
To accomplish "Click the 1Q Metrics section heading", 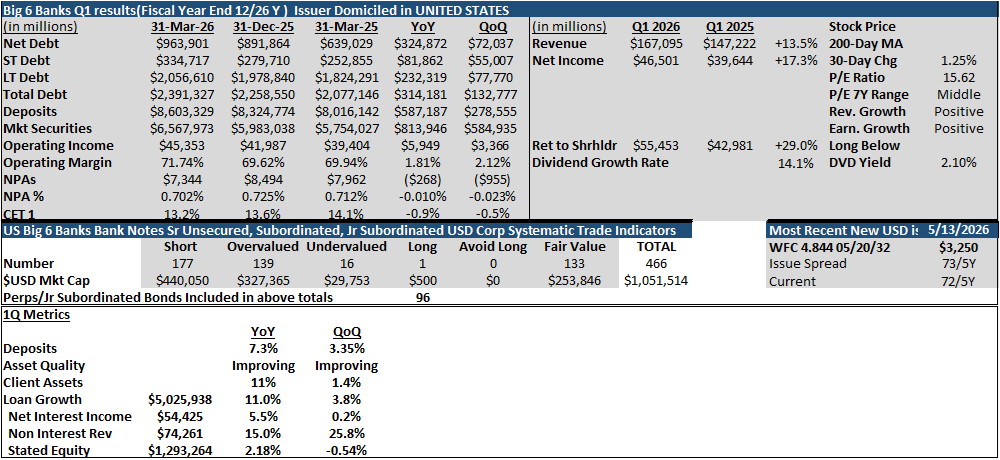I will click(36, 315).
